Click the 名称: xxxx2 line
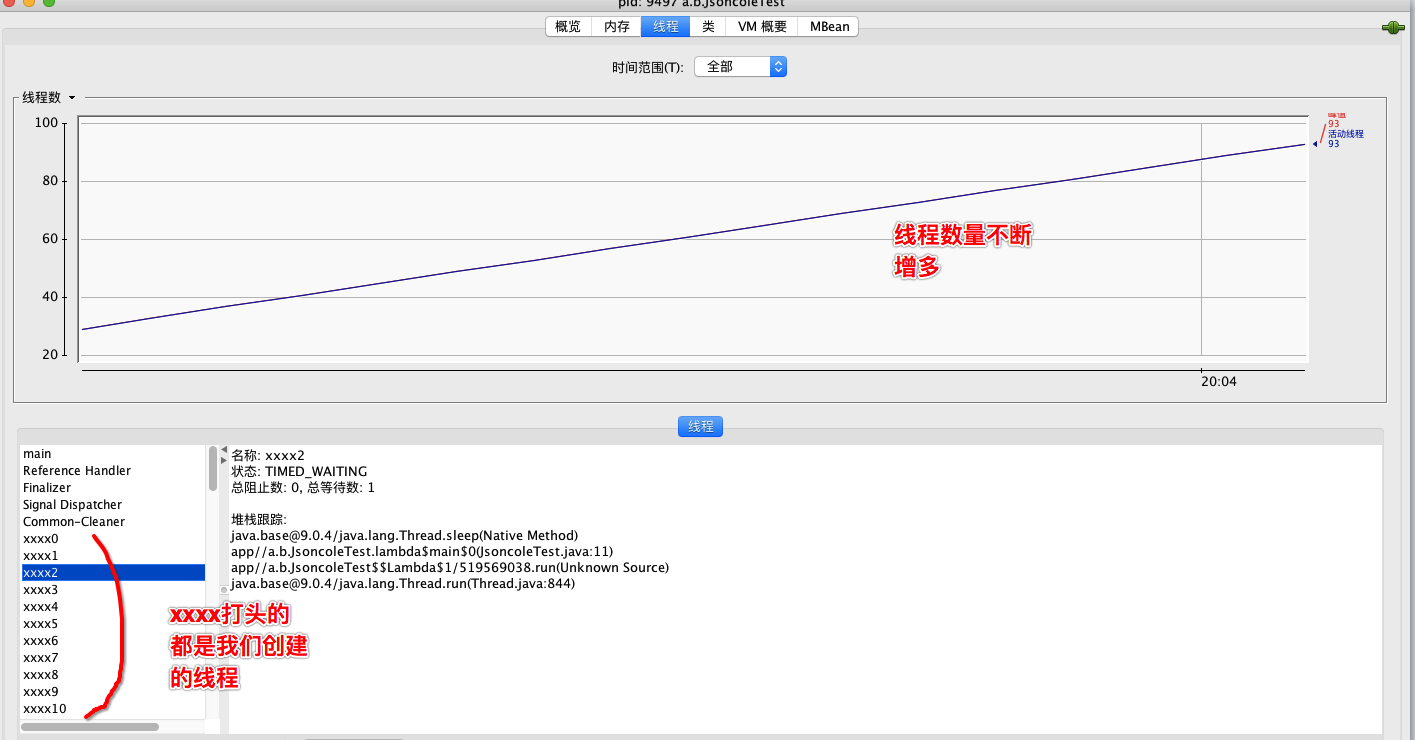 click(268, 455)
